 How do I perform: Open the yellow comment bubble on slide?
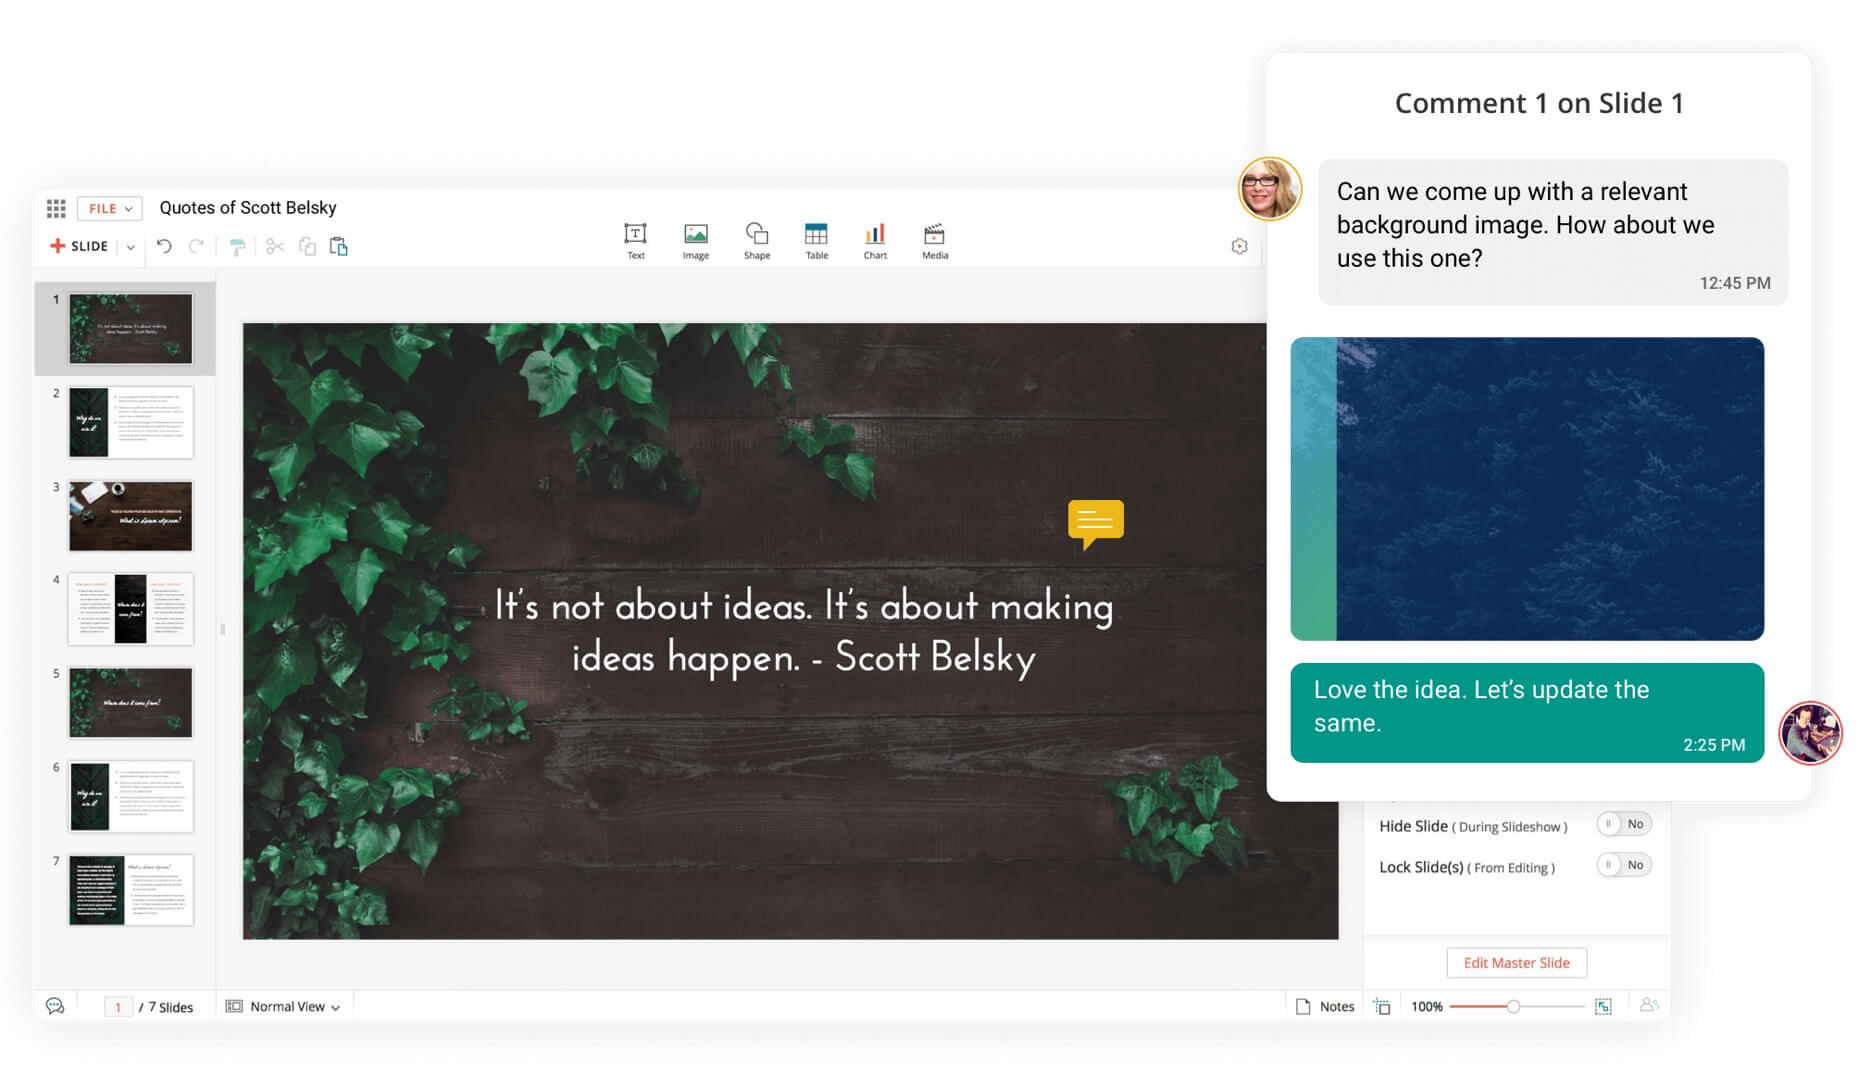(1095, 523)
